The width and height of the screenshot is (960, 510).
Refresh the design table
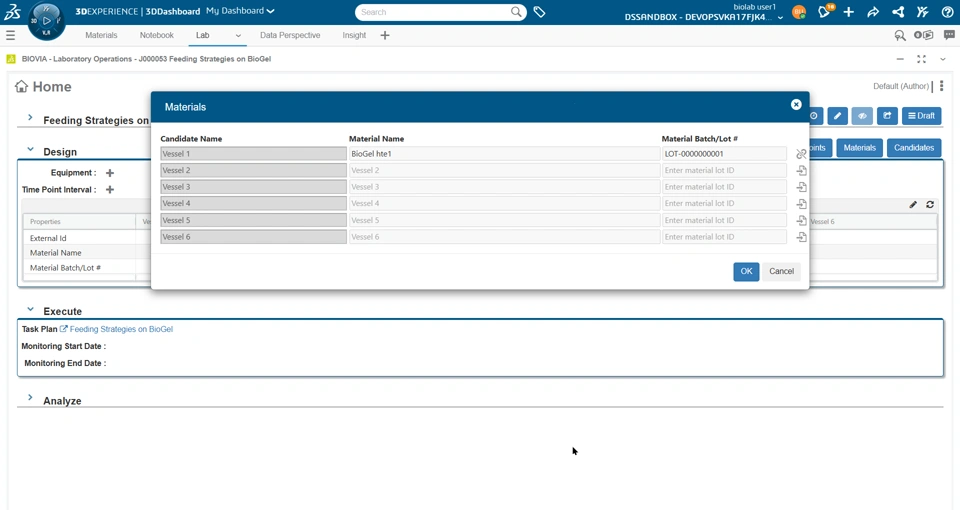930,204
